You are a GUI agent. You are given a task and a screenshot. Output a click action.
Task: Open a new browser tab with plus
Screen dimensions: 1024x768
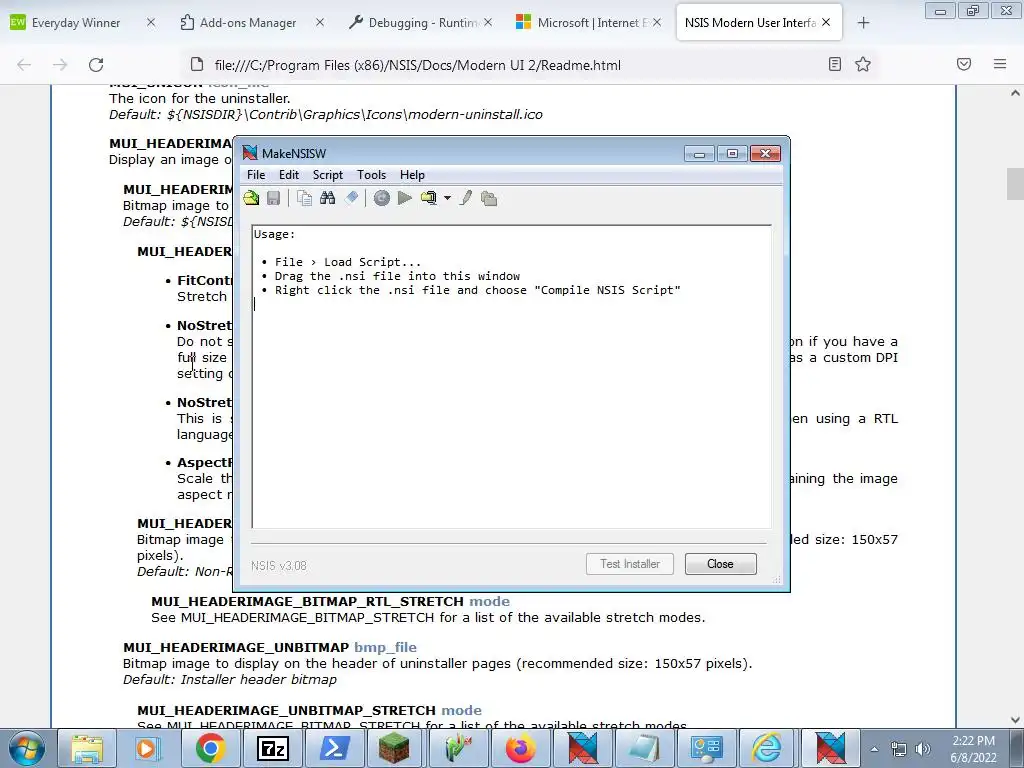[x=863, y=23]
